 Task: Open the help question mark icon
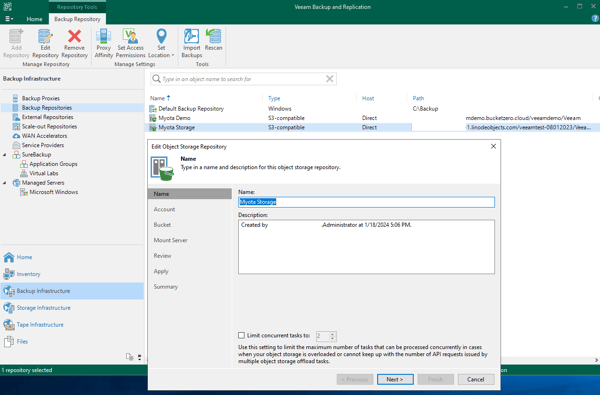pyautogui.click(x=595, y=18)
